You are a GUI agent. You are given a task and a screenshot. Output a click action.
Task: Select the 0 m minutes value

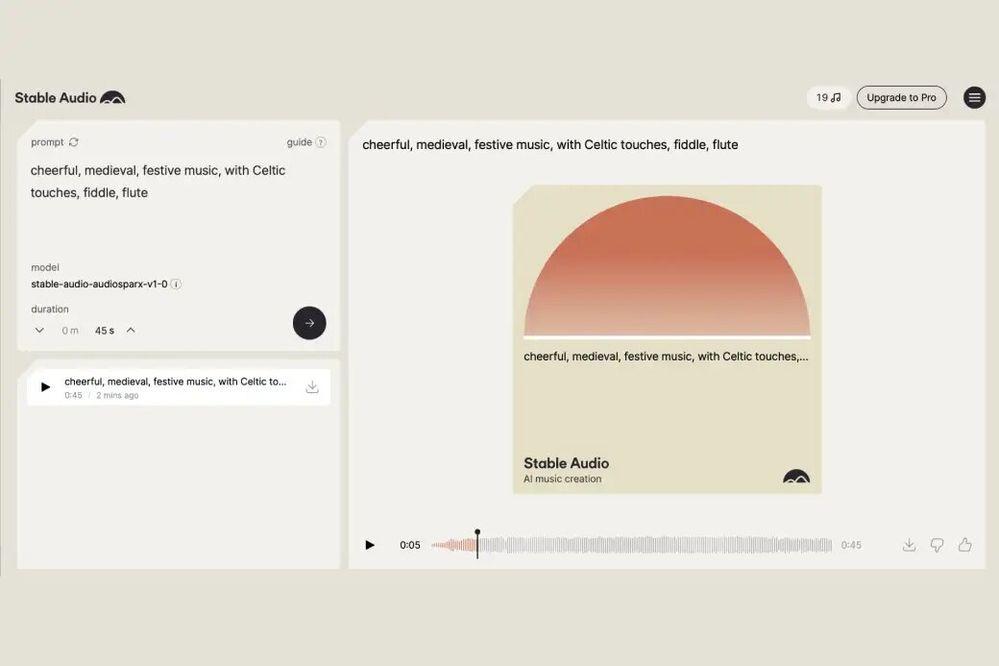click(x=70, y=331)
